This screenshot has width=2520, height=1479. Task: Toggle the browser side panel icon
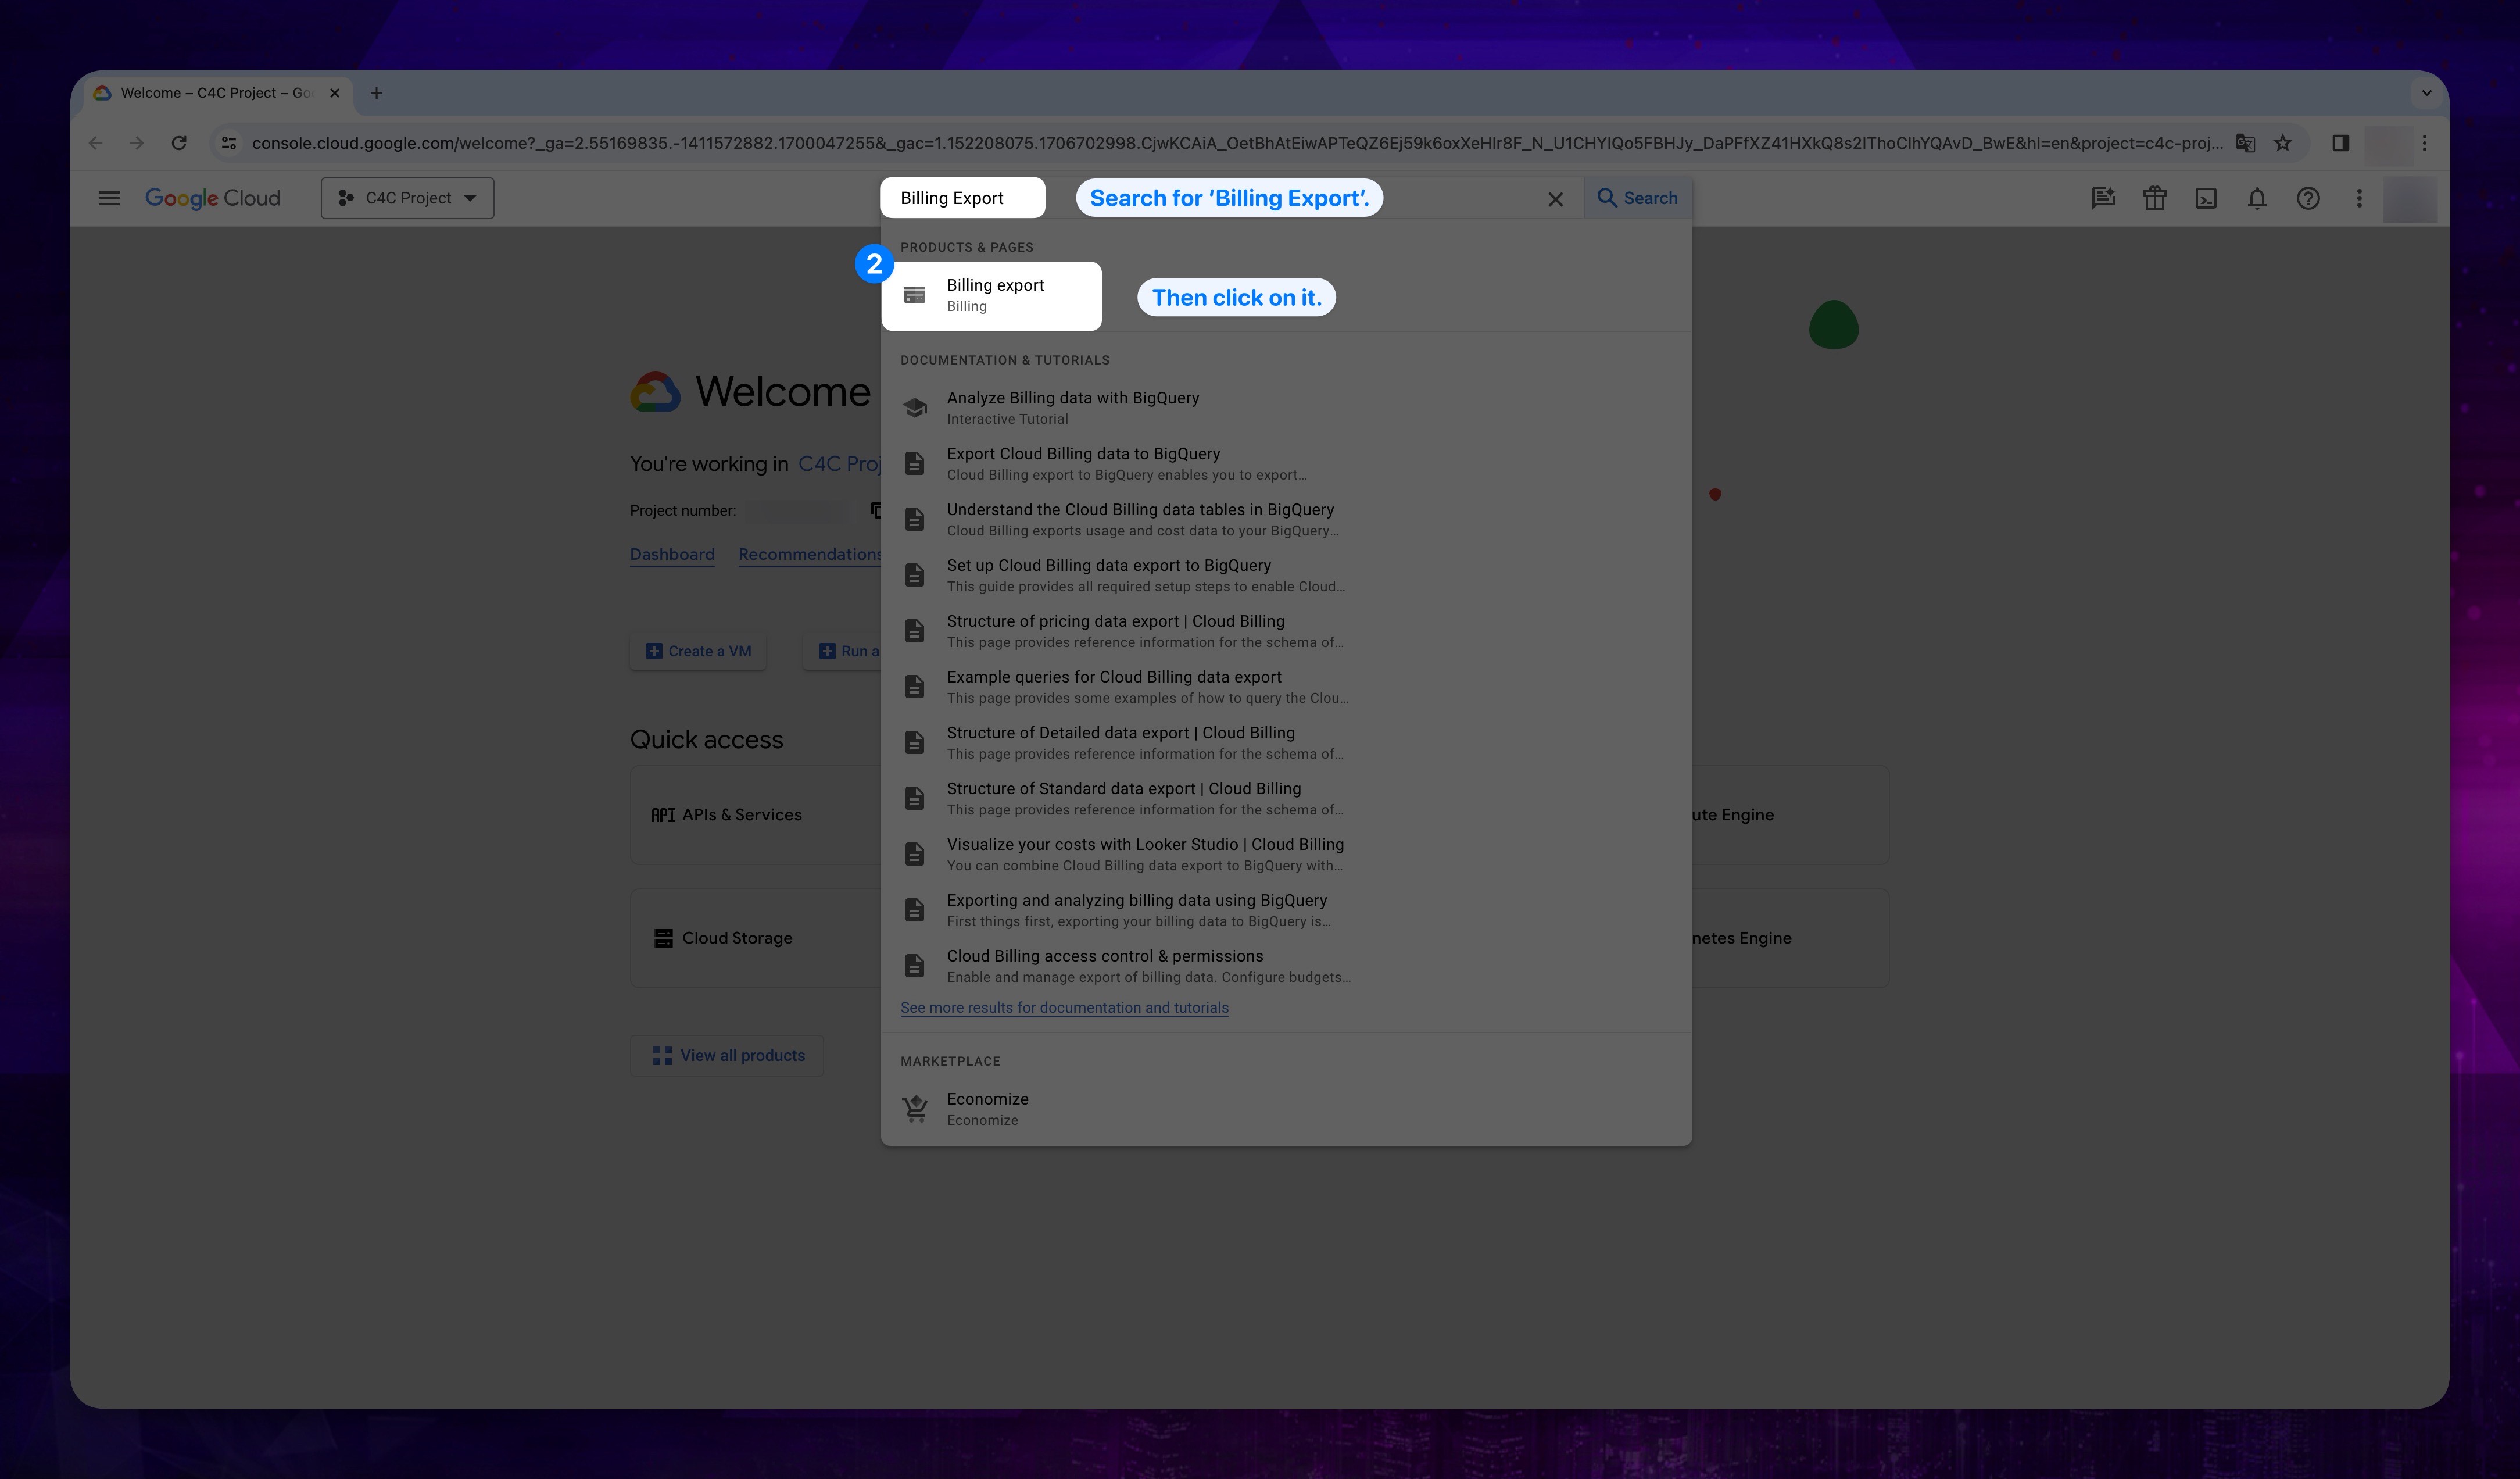[x=2340, y=143]
